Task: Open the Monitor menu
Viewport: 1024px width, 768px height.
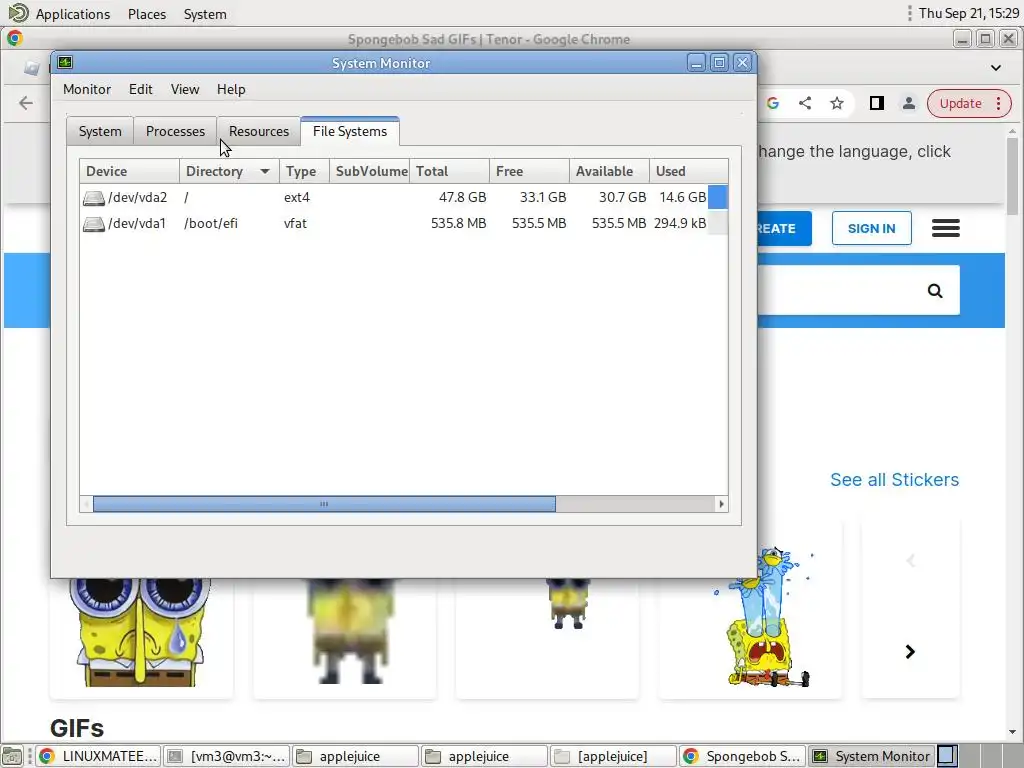Action: click(87, 89)
